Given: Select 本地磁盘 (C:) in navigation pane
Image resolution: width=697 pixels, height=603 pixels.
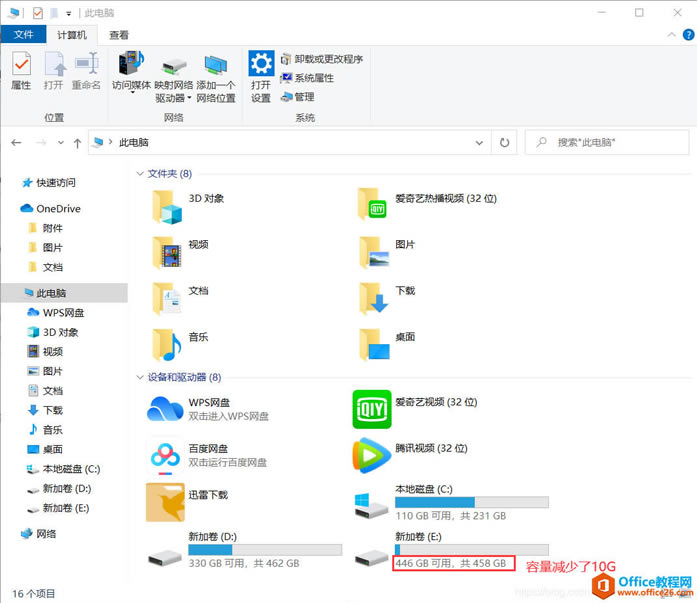Looking at the screenshot, I should pos(64,469).
